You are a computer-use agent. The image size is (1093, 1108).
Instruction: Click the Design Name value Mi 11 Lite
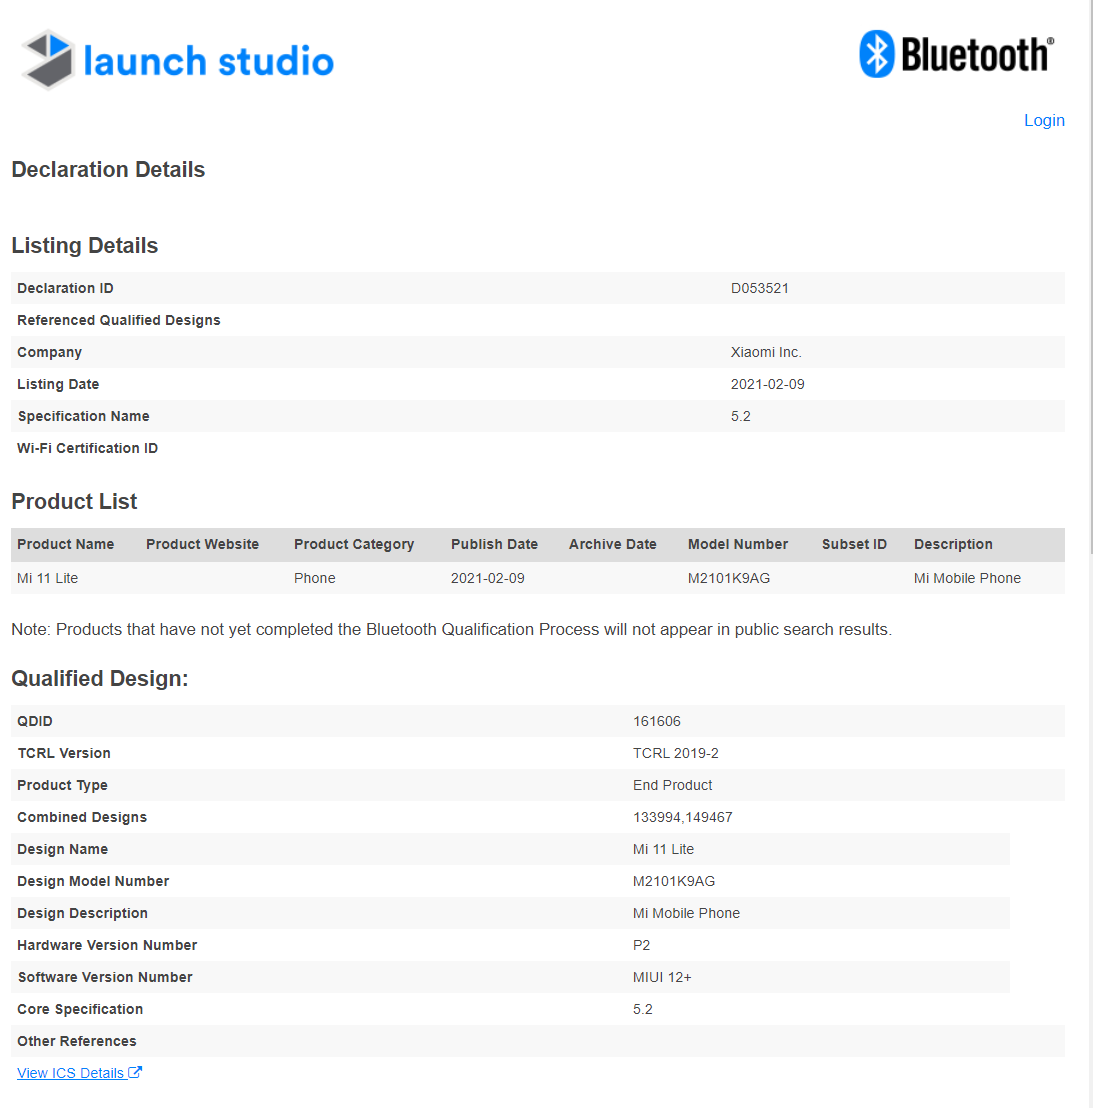(663, 849)
